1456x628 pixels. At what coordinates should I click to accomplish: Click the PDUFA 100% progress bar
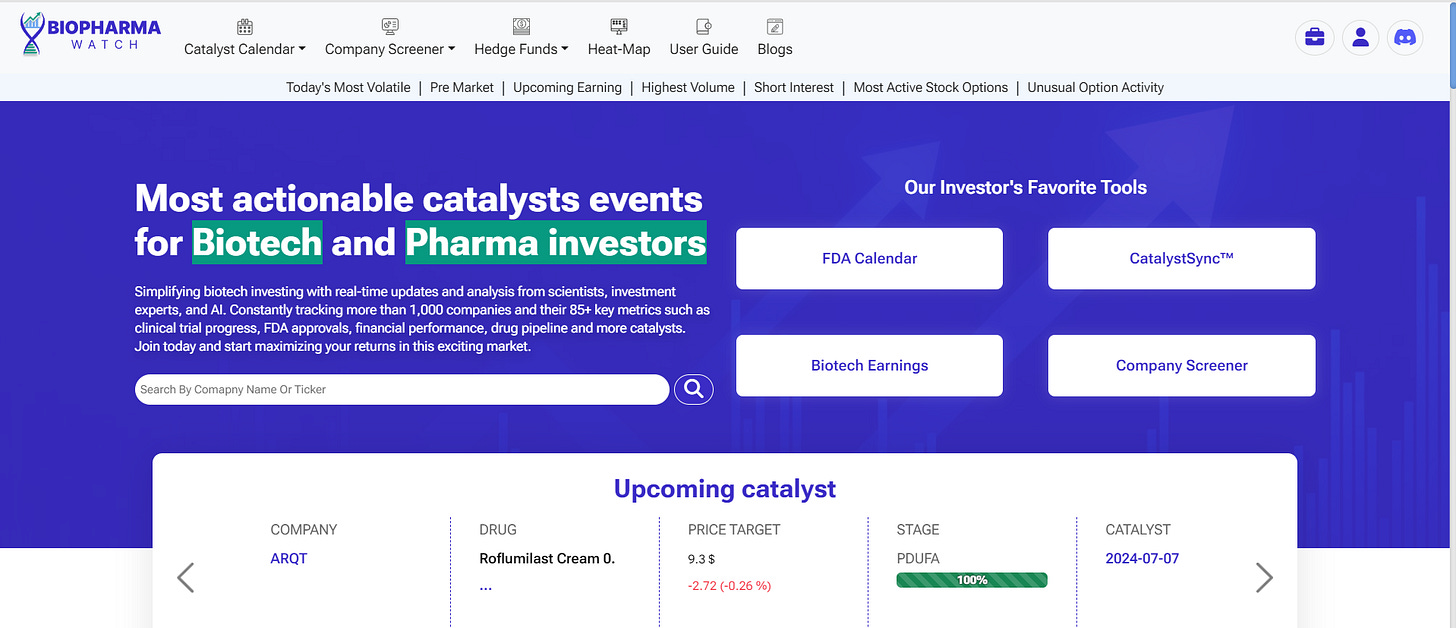coord(972,580)
